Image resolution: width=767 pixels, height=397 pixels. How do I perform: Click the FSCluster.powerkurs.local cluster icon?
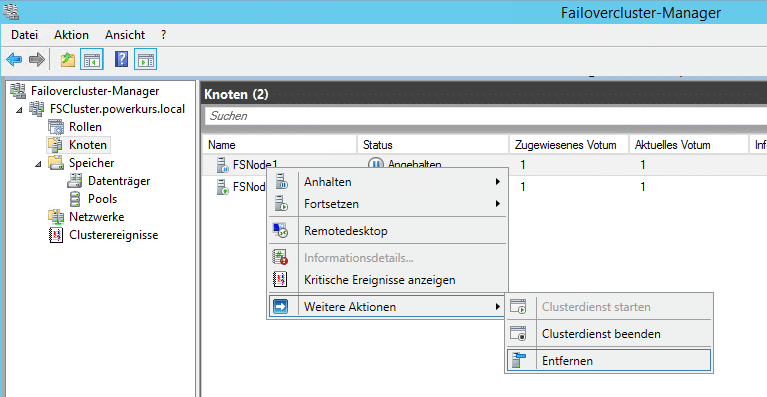pyautogui.click(x=37, y=109)
